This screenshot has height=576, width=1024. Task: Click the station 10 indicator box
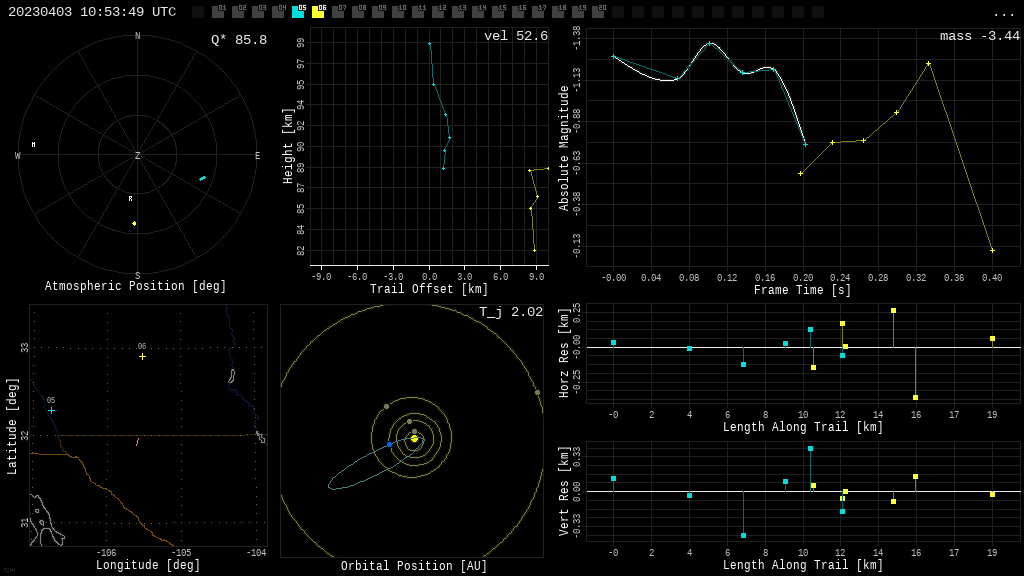click(x=398, y=12)
